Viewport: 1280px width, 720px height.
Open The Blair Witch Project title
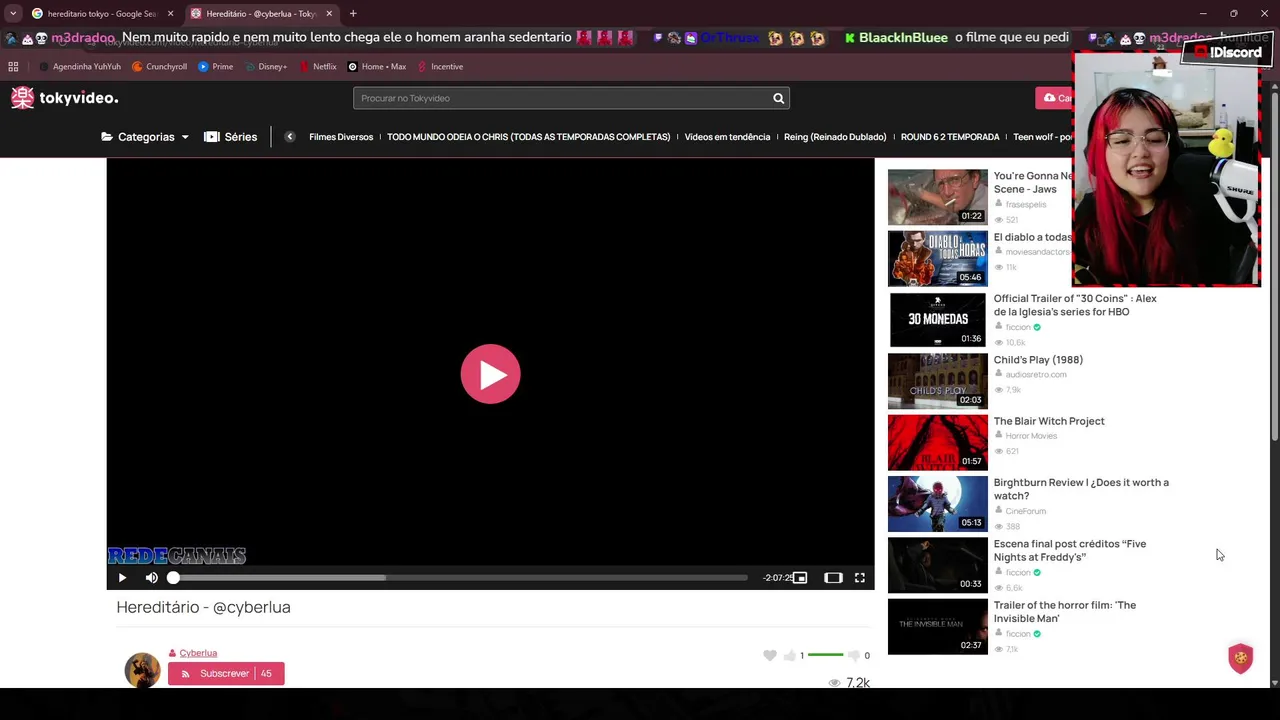click(1049, 421)
